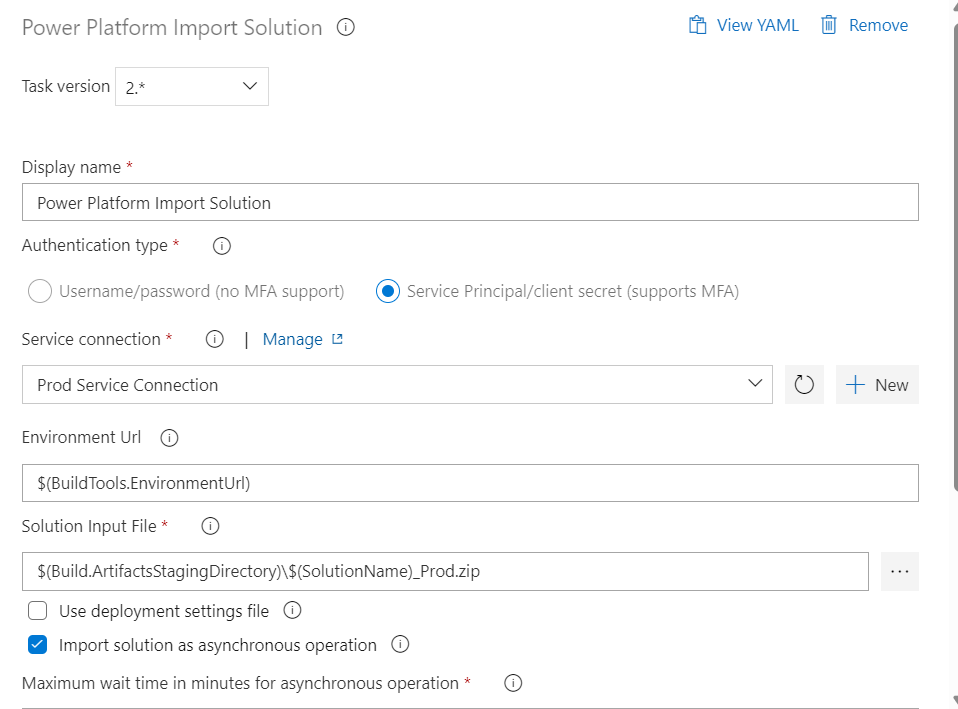
Task: Select Username/password authentication radio button
Action: point(40,291)
